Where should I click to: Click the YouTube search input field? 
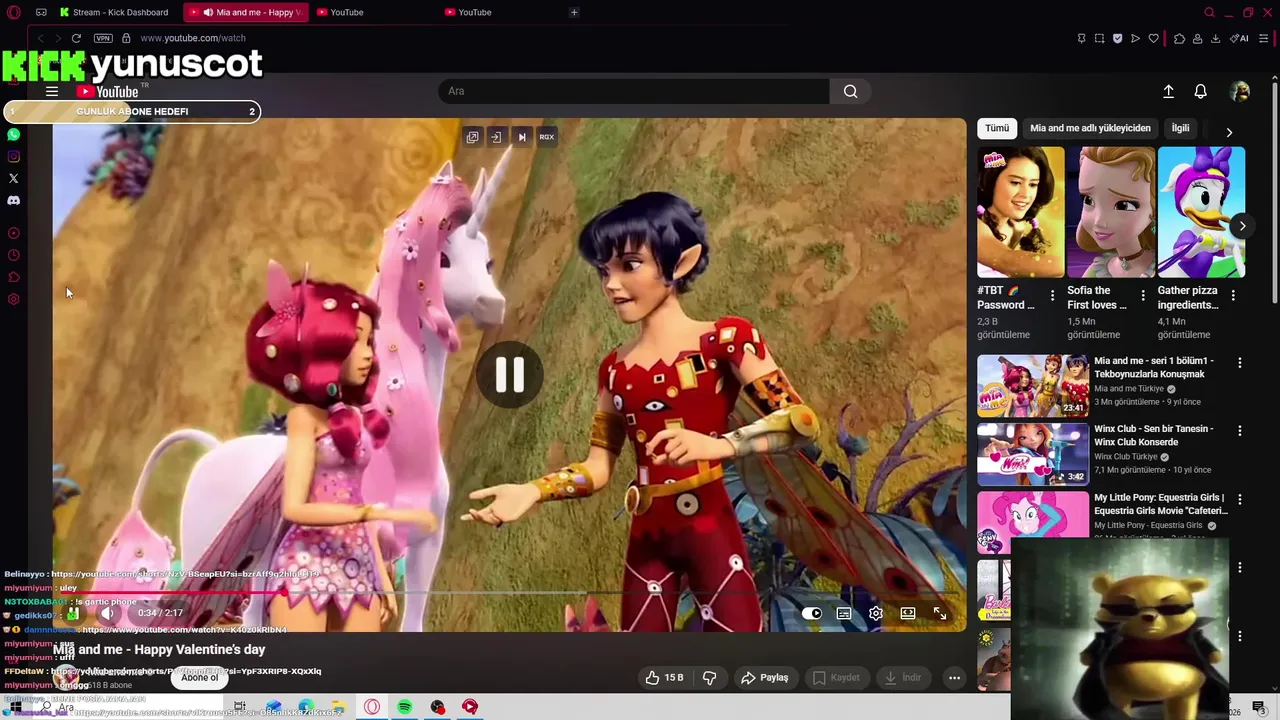pos(634,91)
